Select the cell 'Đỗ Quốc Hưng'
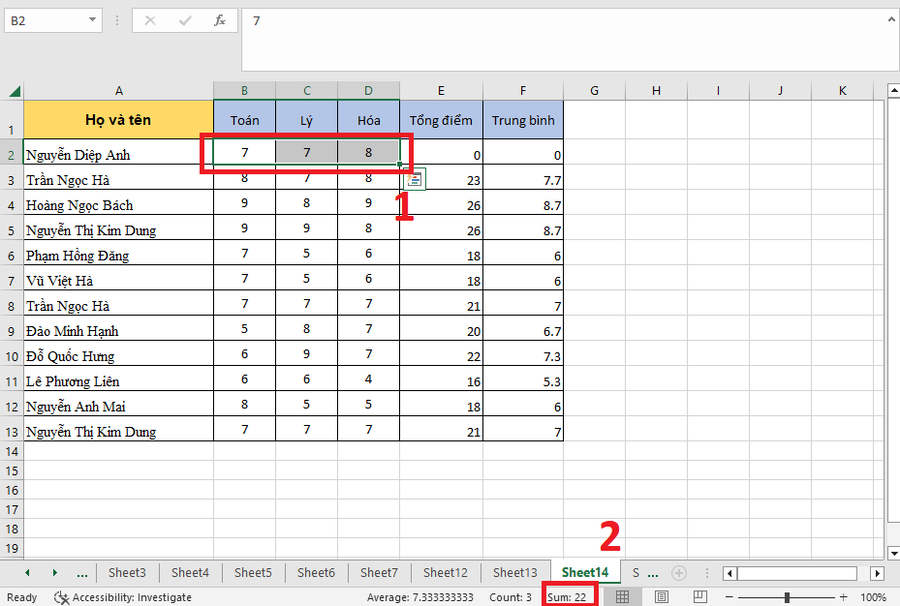 click(118, 356)
